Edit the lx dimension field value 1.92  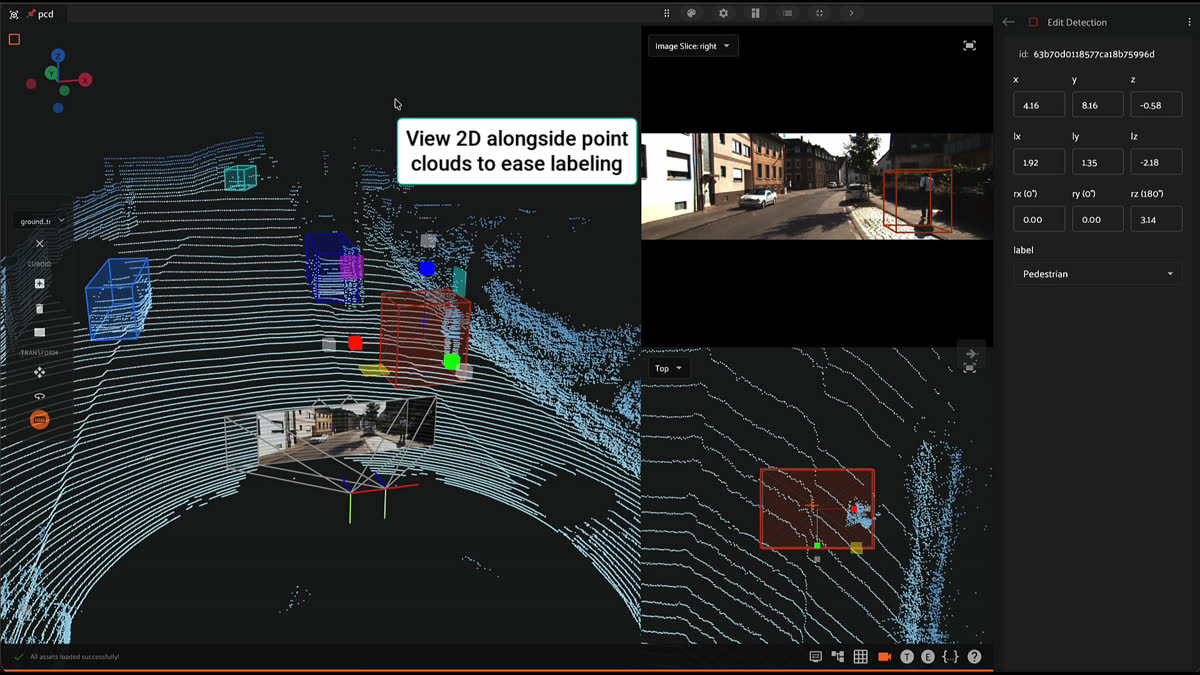point(1039,162)
